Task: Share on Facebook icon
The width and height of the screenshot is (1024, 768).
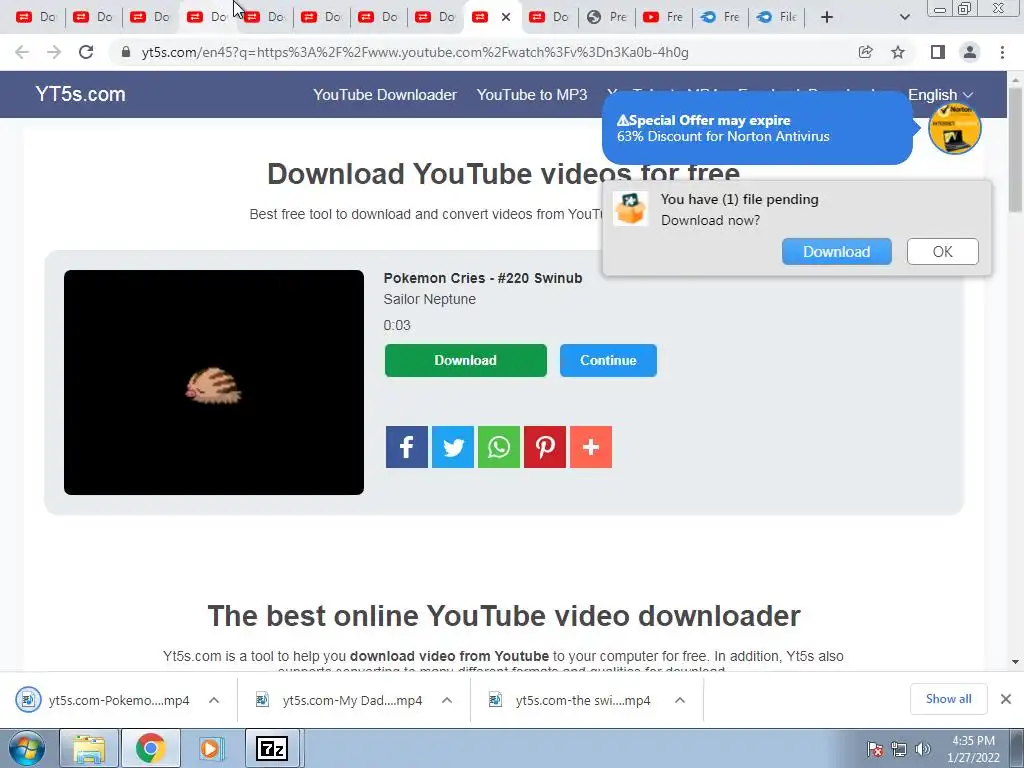Action: (406, 447)
